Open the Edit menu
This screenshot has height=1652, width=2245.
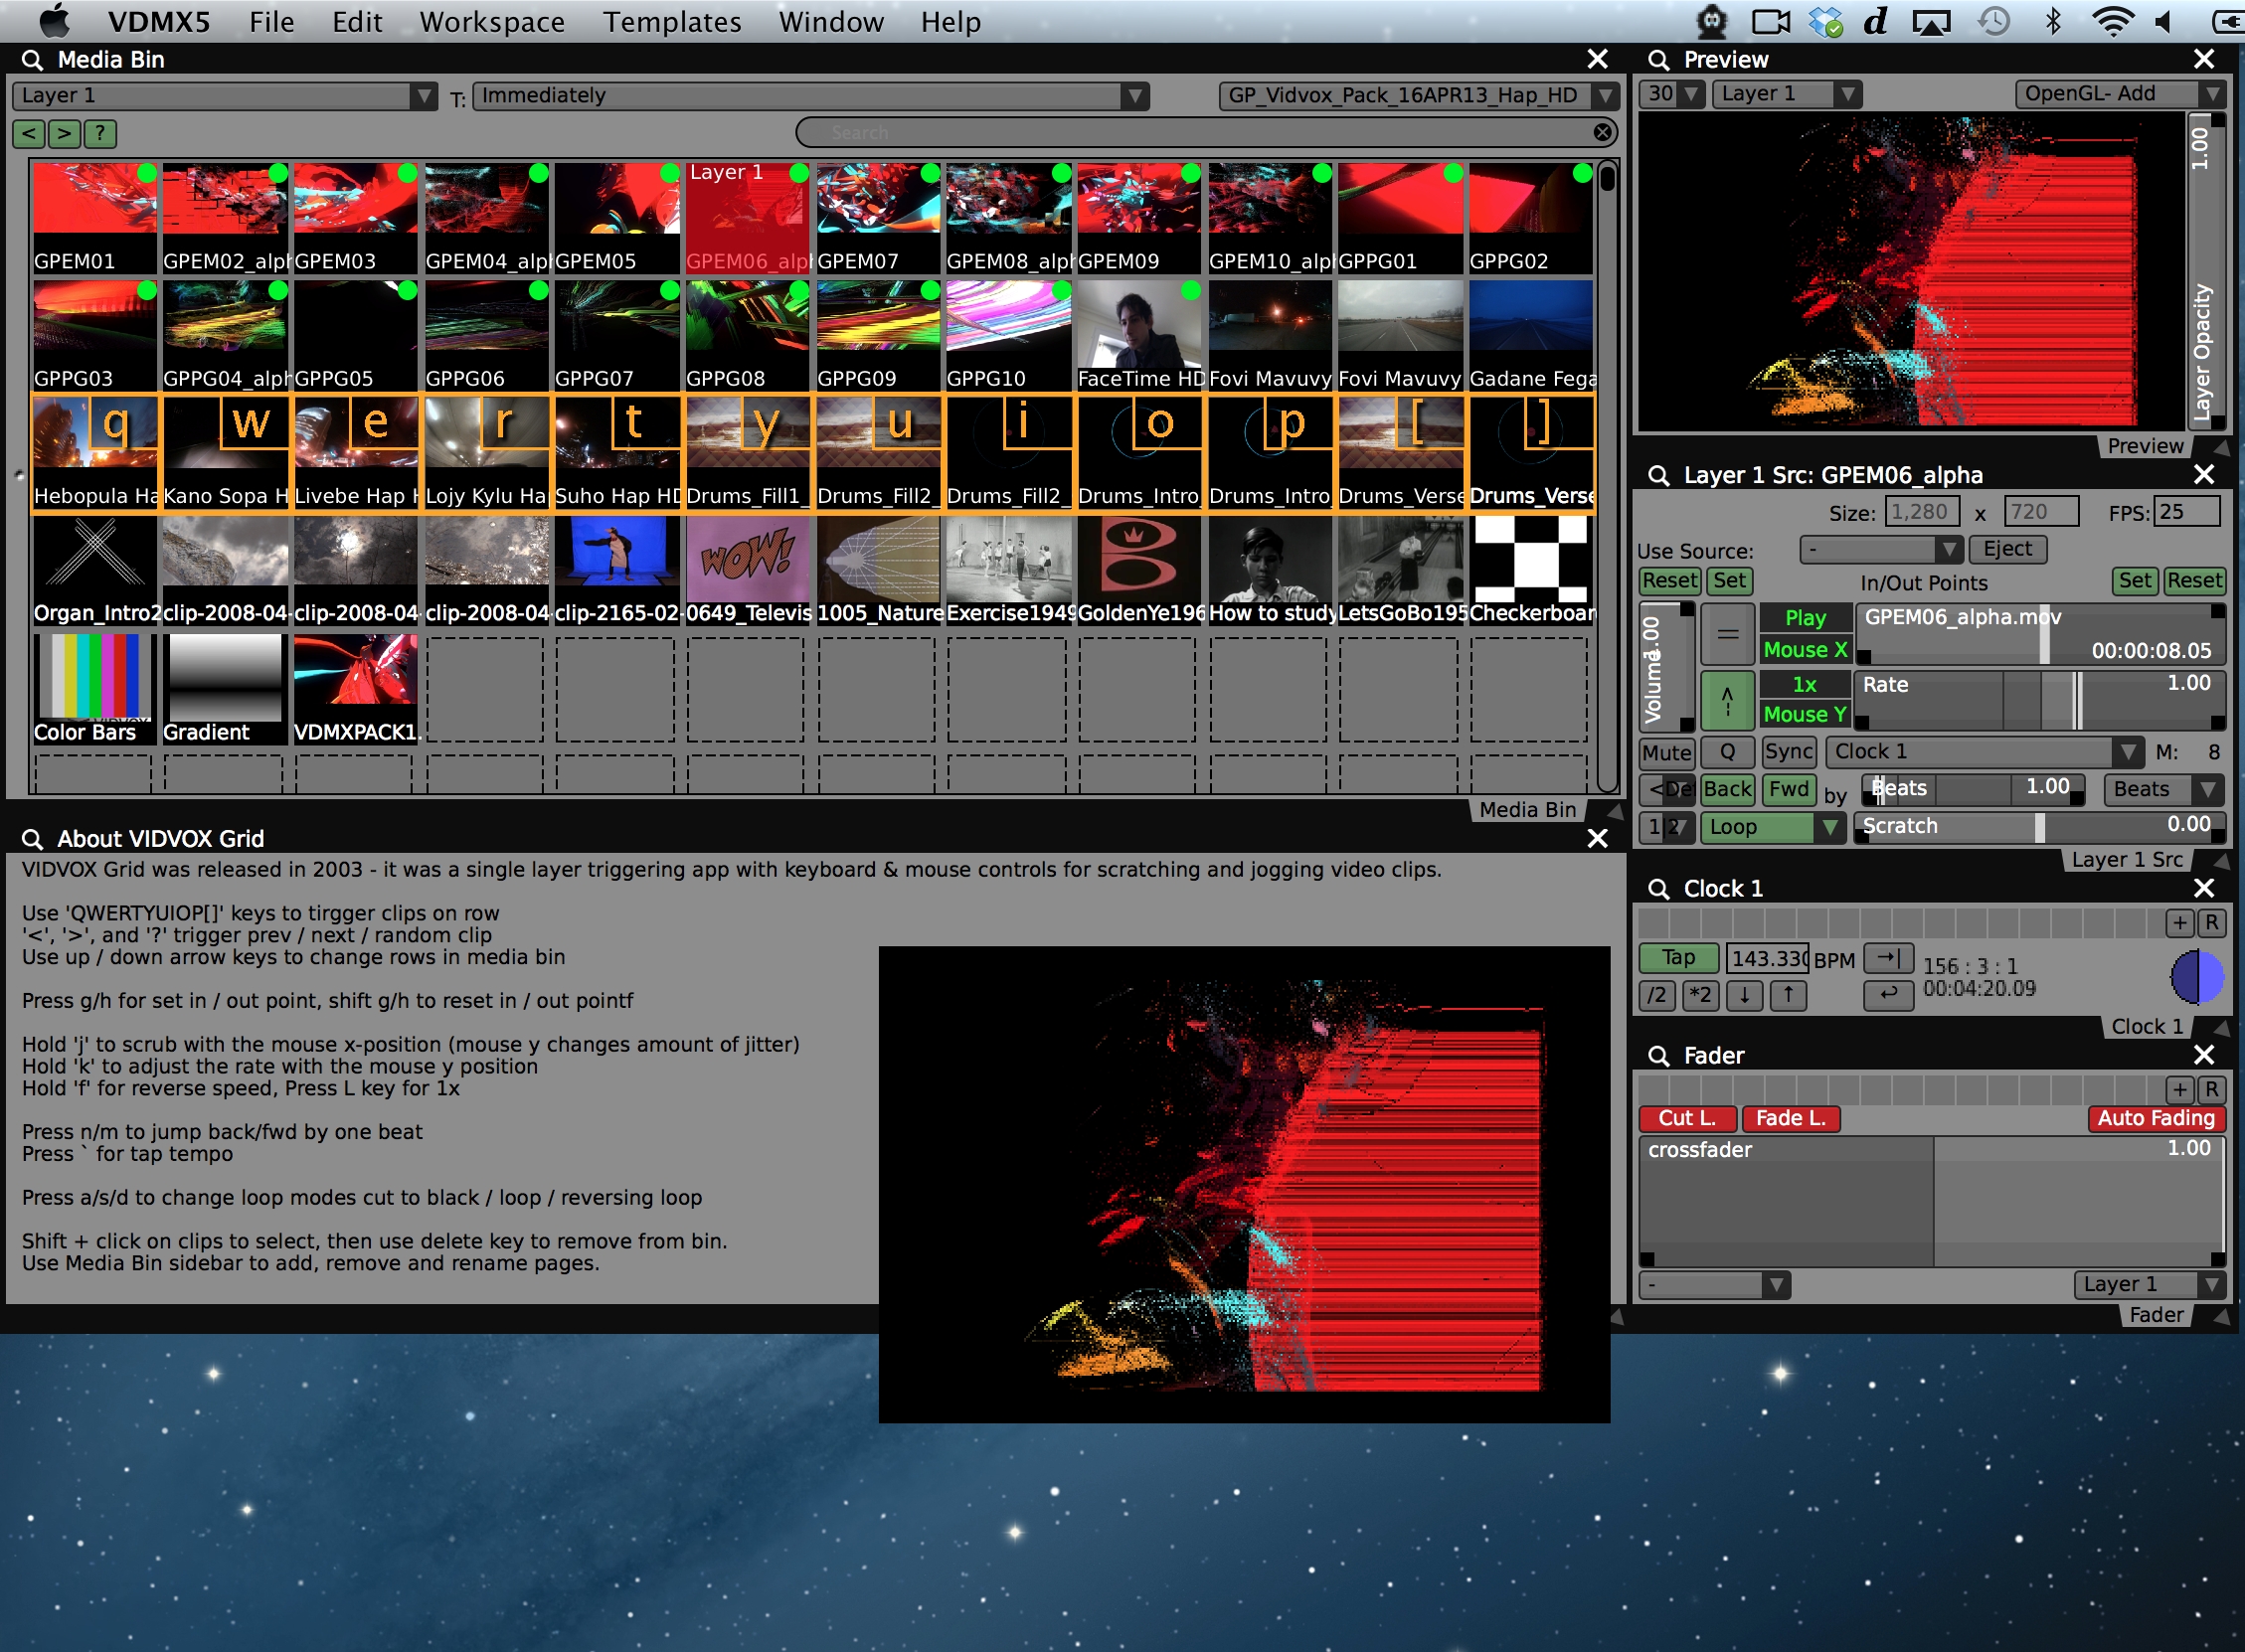click(x=357, y=22)
